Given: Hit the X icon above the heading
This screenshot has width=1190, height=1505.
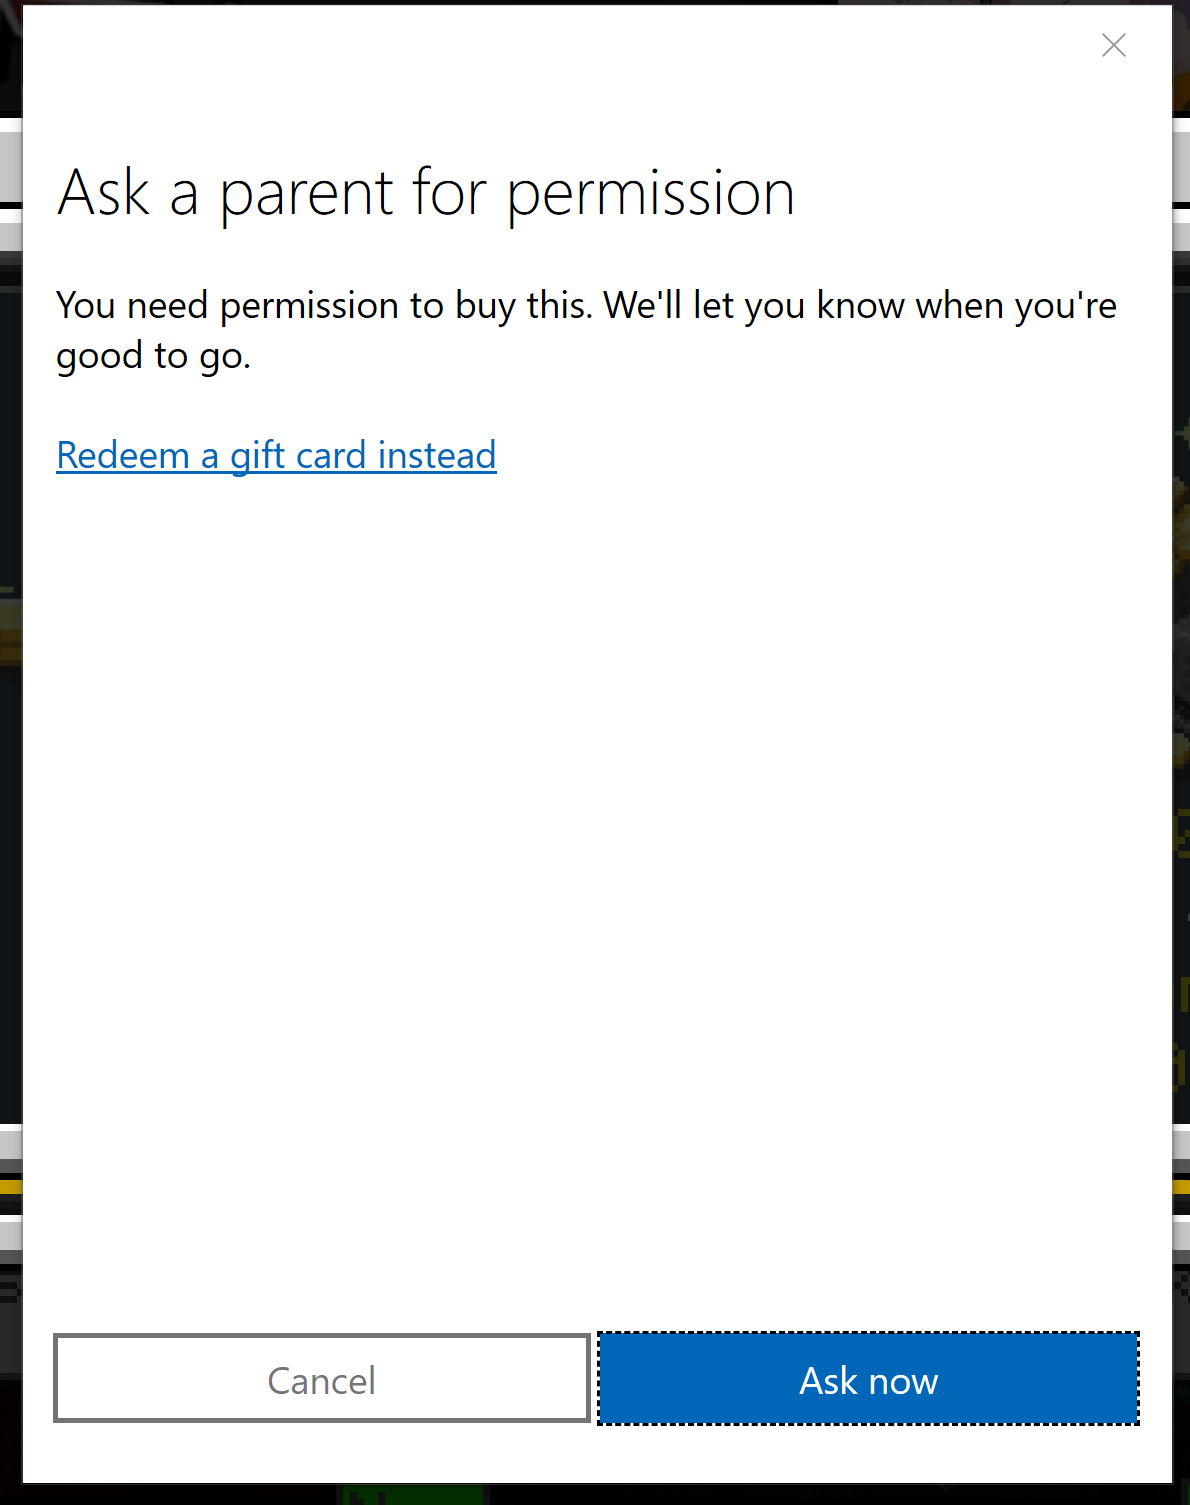Looking at the screenshot, I should tap(1113, 45).
